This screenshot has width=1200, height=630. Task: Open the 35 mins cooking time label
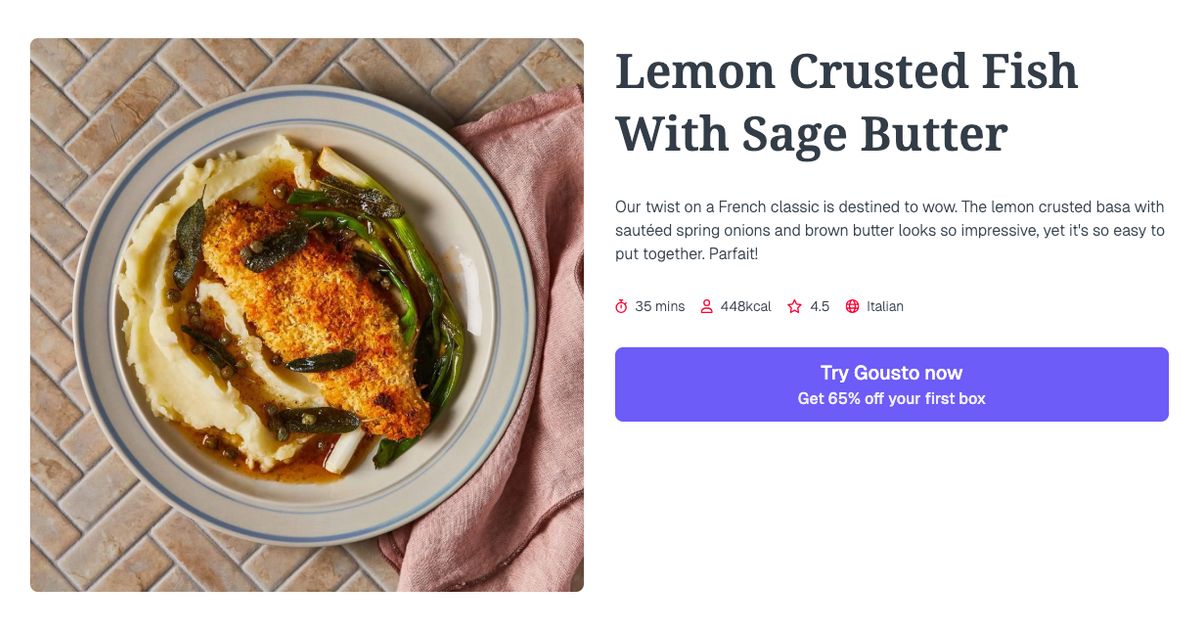click(659, 306)
